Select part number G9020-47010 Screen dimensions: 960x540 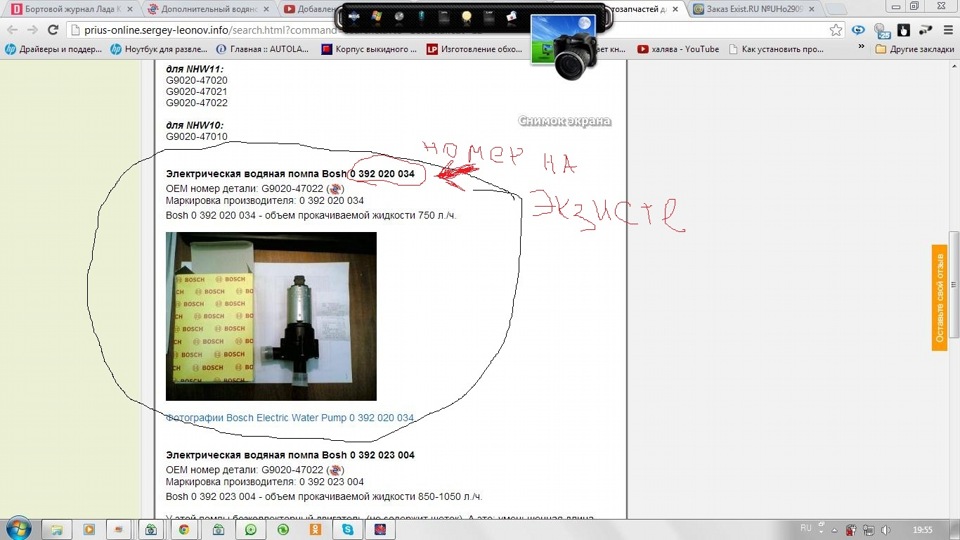pyautogui.click(x=197, y=137)
